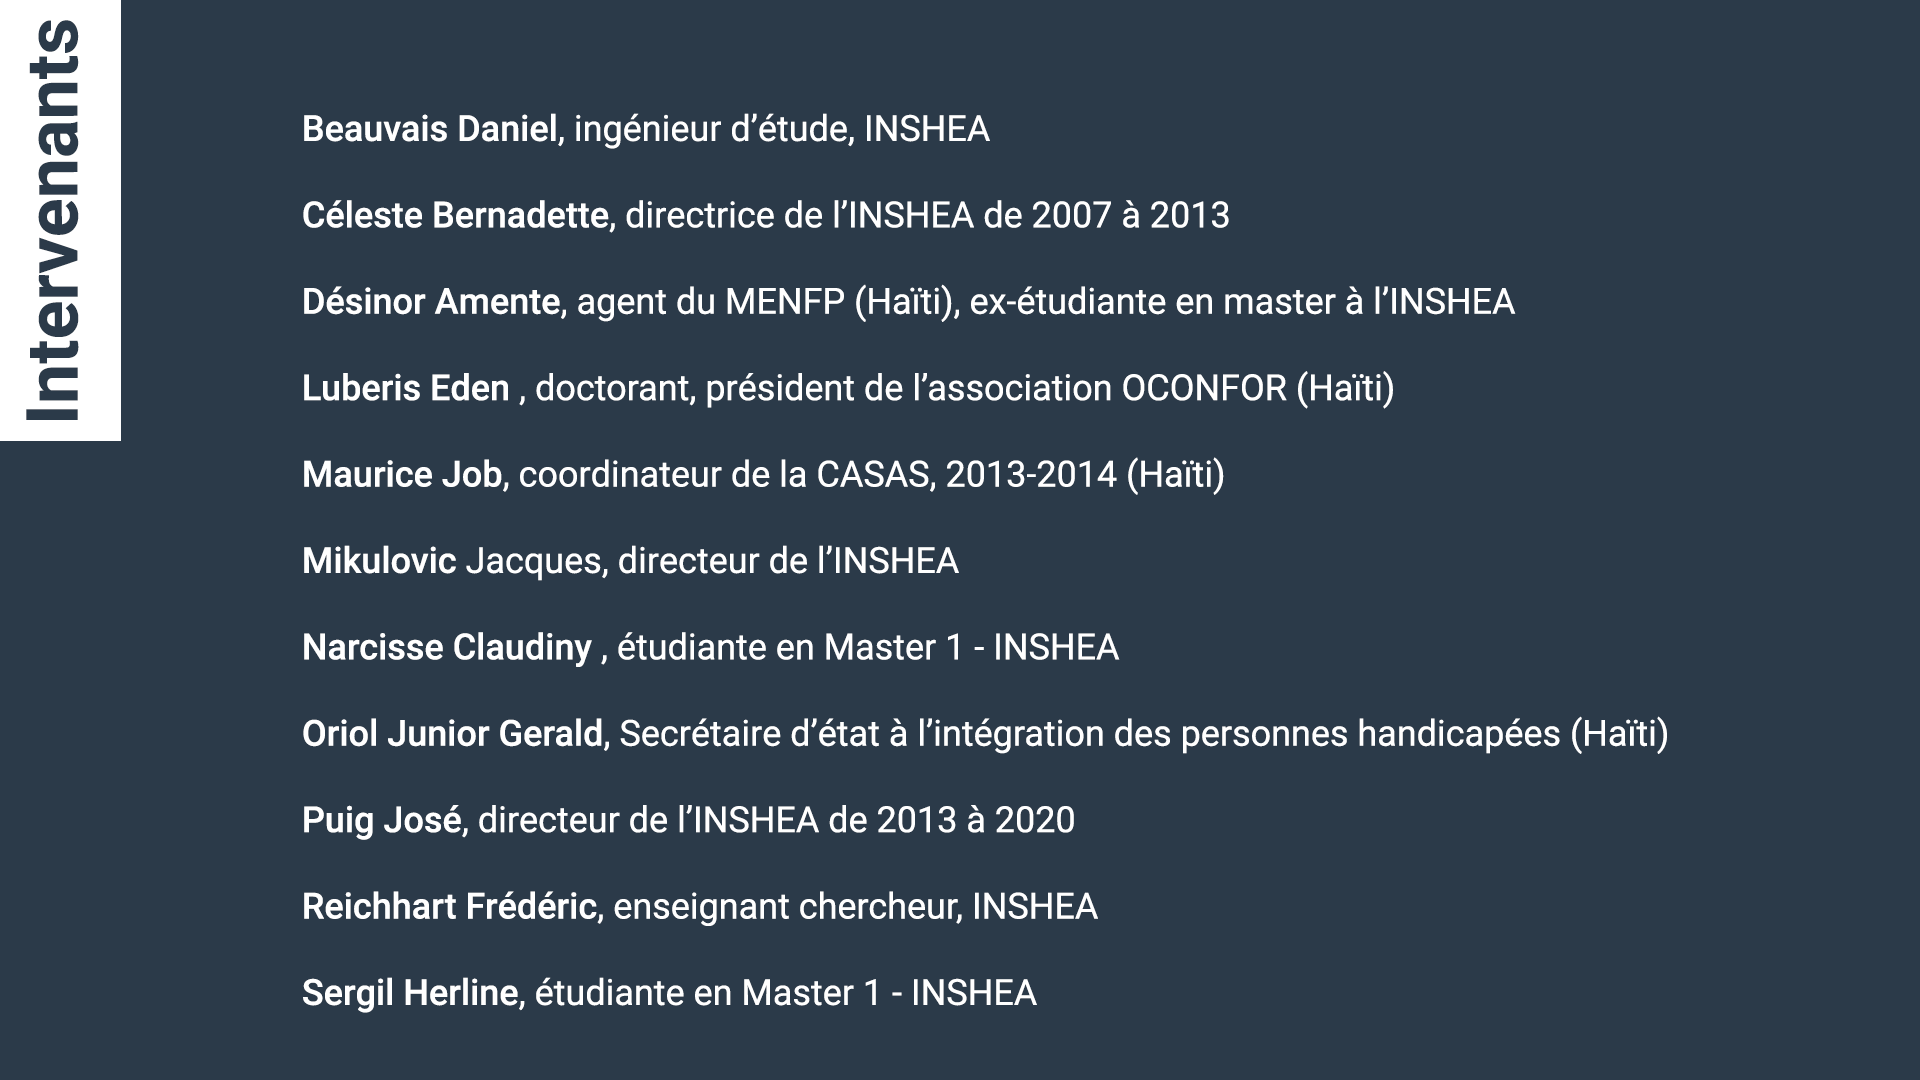Select the name "Oriol Junior Gerald"
The image size is (1920, 1080).
point(452,734)
